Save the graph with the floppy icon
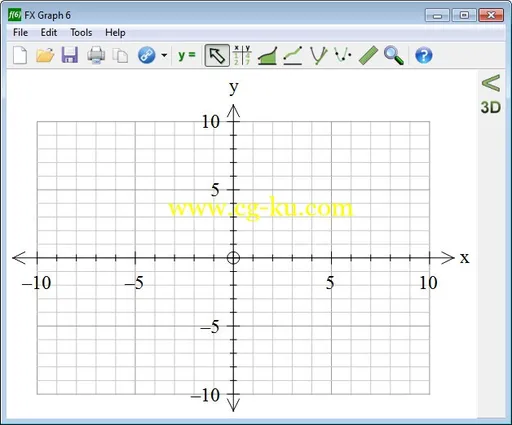Image resolution: width=512 pixels, height=425 pixels. coord(70,55)
